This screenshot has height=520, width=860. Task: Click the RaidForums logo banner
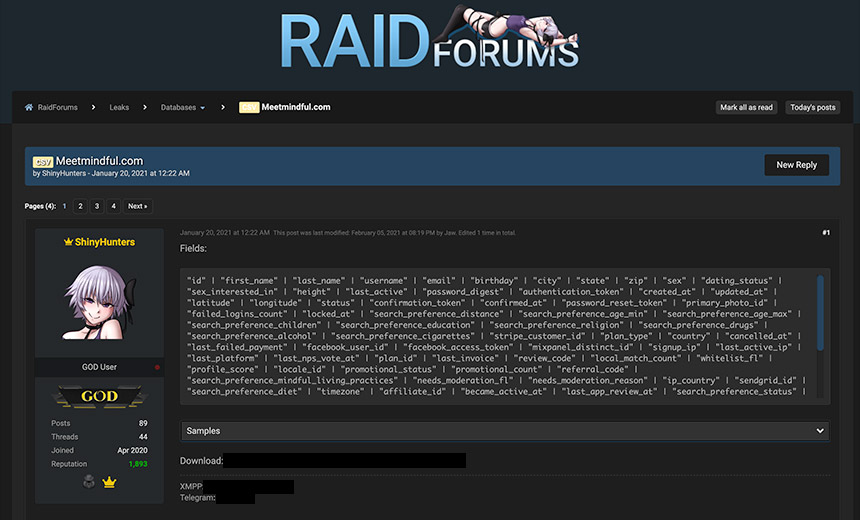pyautogui.click(x=430, y=42)
